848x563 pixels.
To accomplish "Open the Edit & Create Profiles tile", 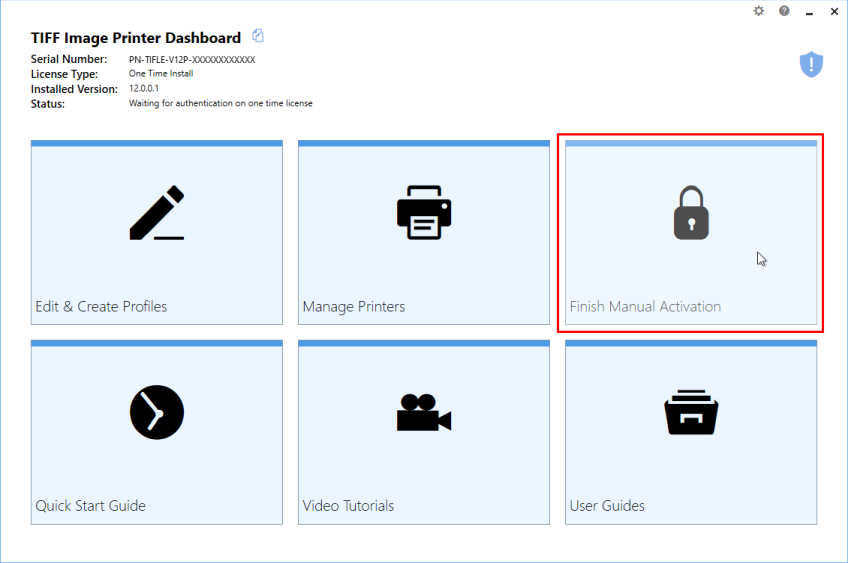I will point(157,233).
